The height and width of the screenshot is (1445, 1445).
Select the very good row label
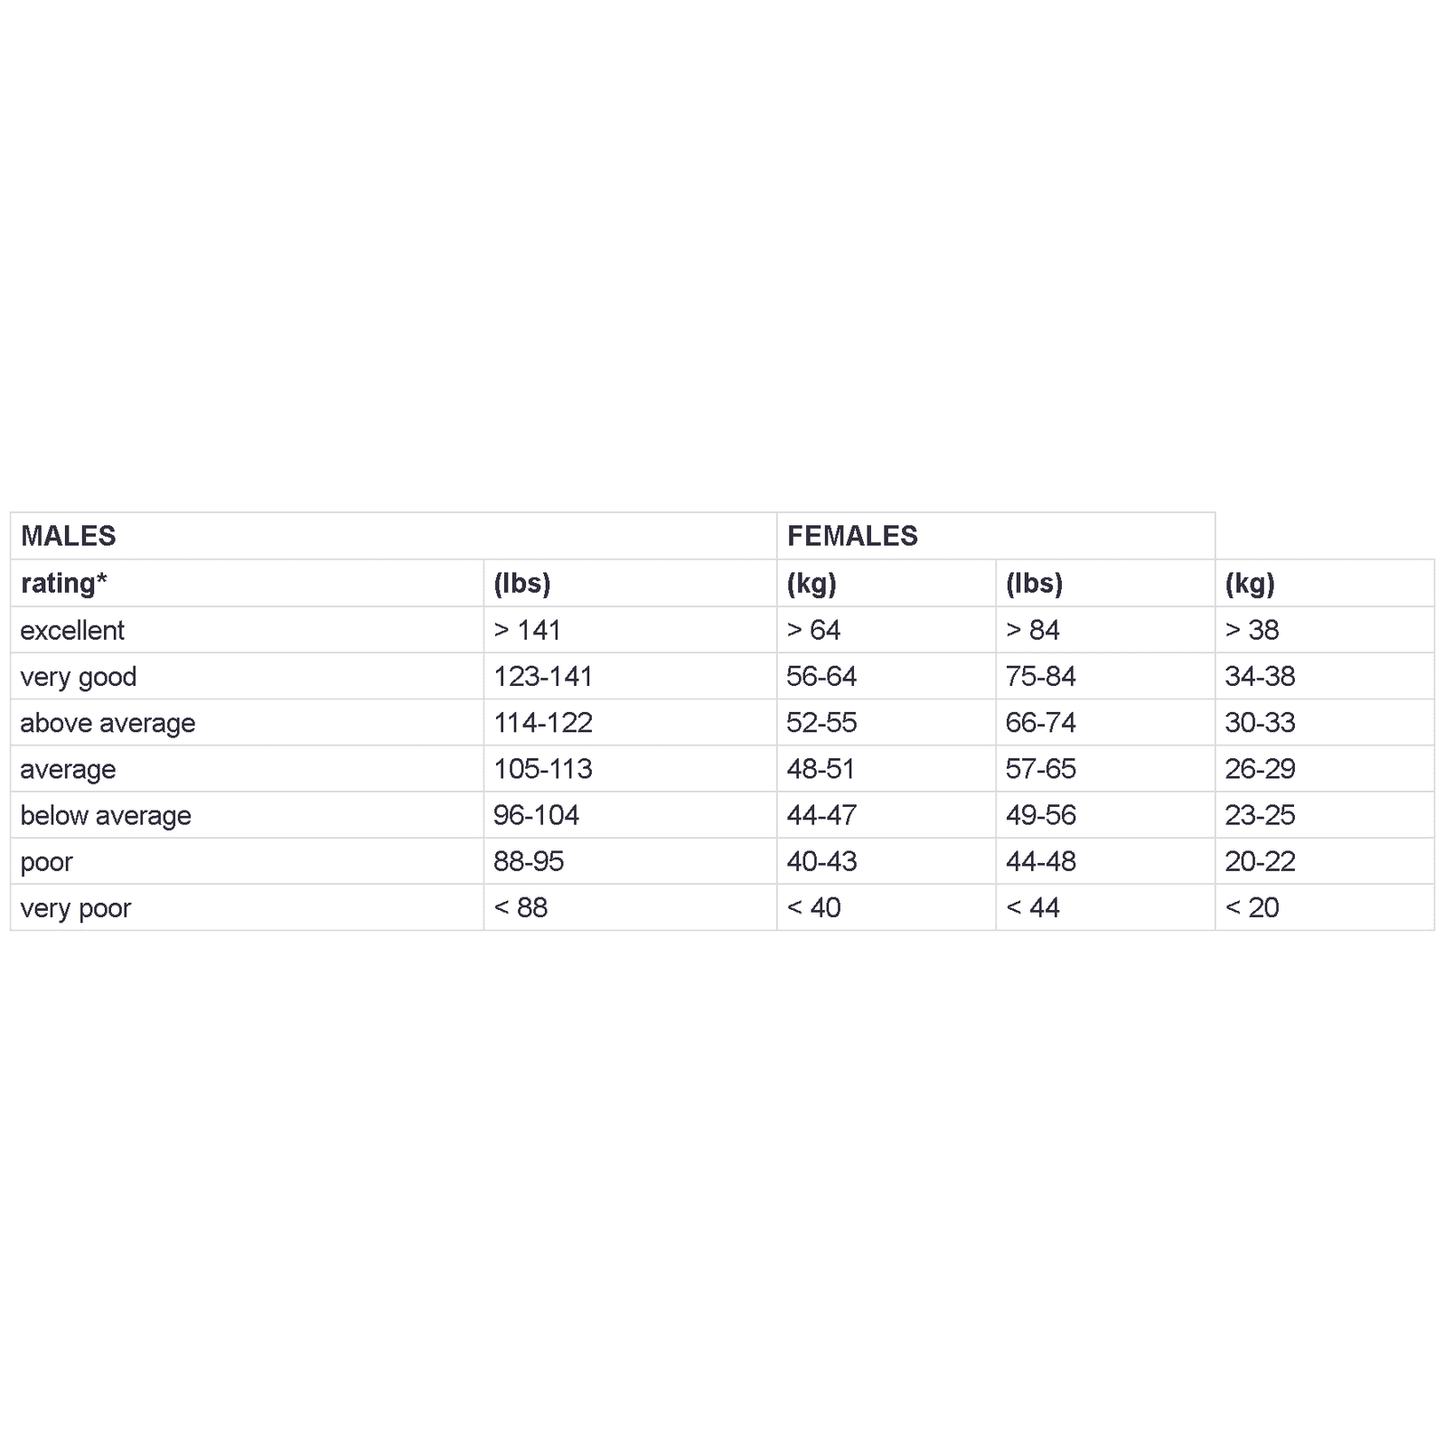click(78, 677)
